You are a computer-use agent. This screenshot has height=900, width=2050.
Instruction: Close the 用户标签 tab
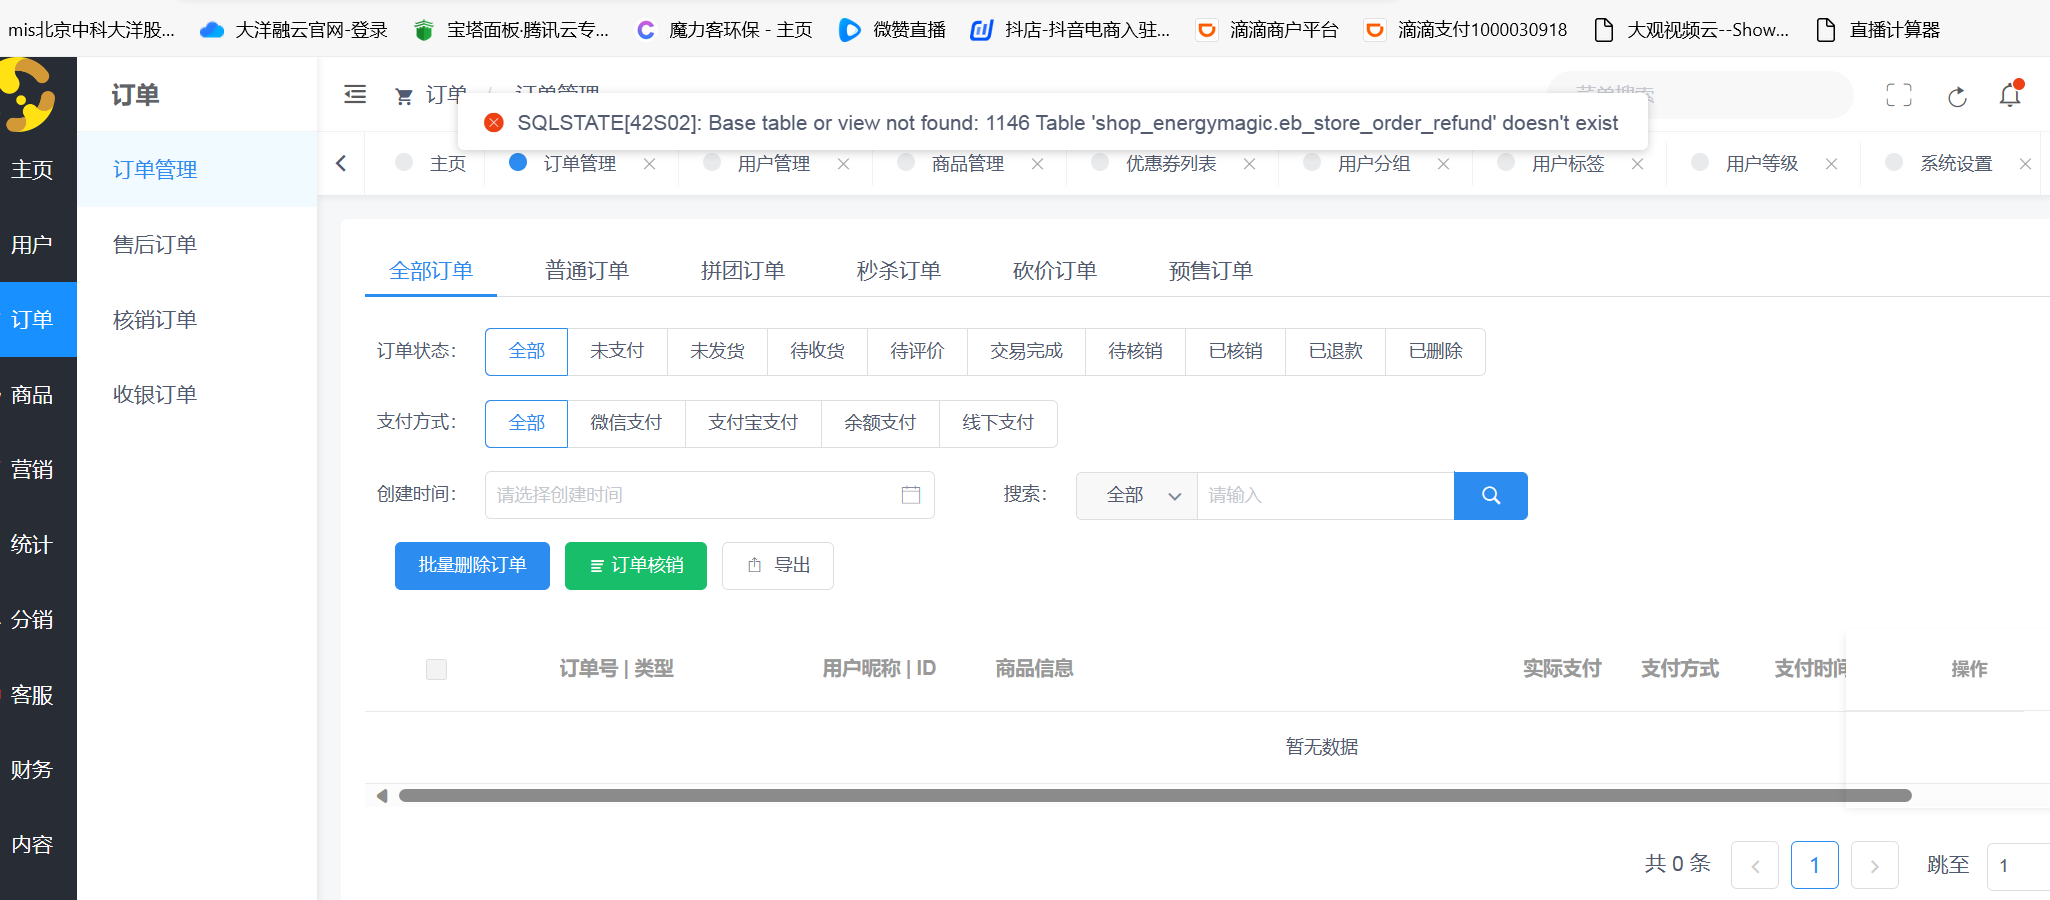point(1638,164)
